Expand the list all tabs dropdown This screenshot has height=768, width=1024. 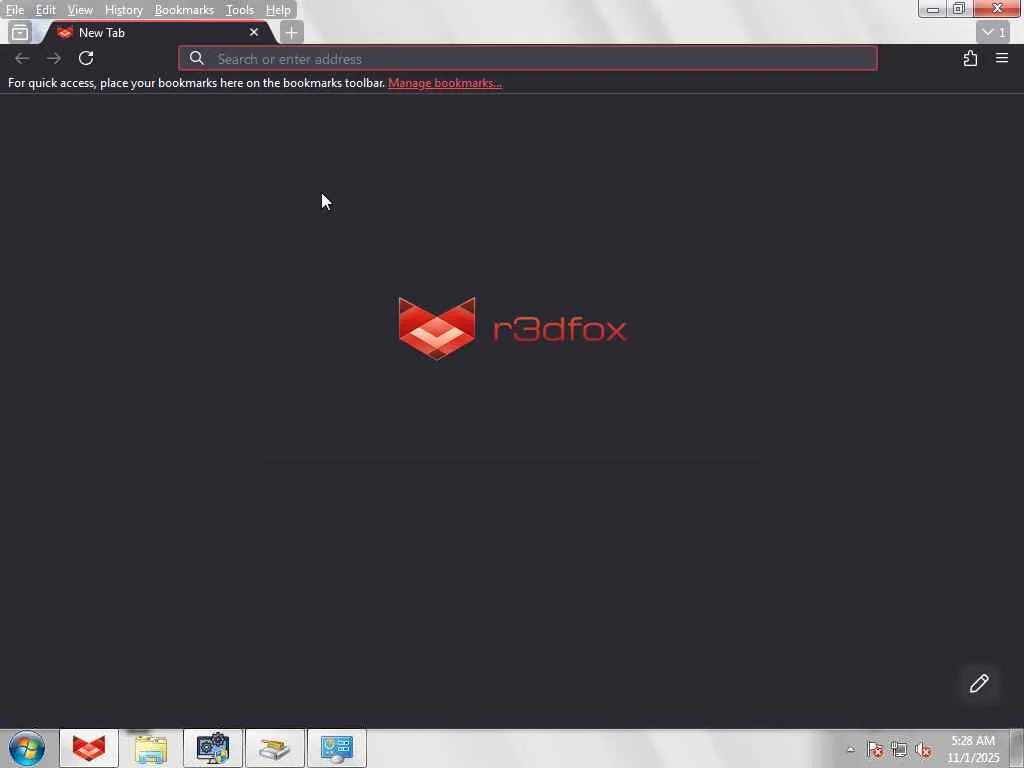tap(993, 32)
